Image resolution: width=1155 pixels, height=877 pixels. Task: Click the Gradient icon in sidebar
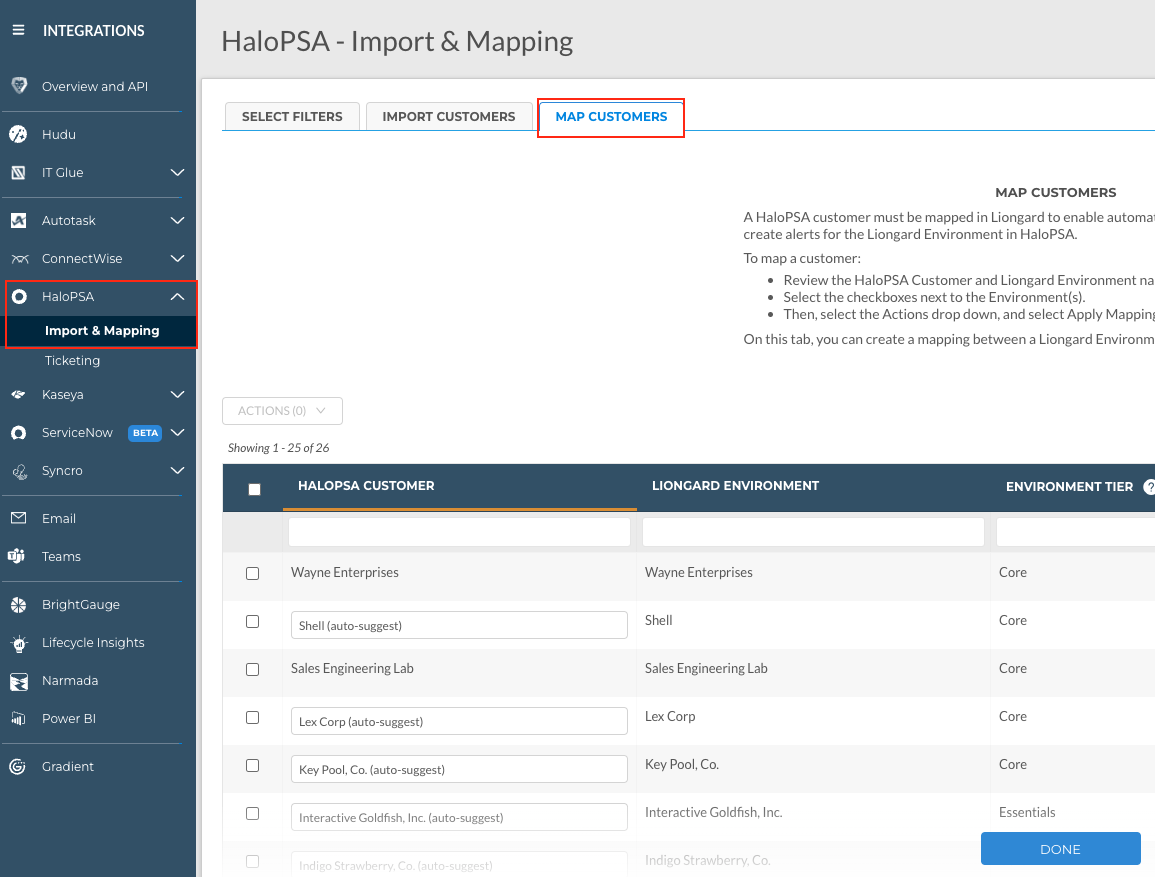click(x=18, y=767)
